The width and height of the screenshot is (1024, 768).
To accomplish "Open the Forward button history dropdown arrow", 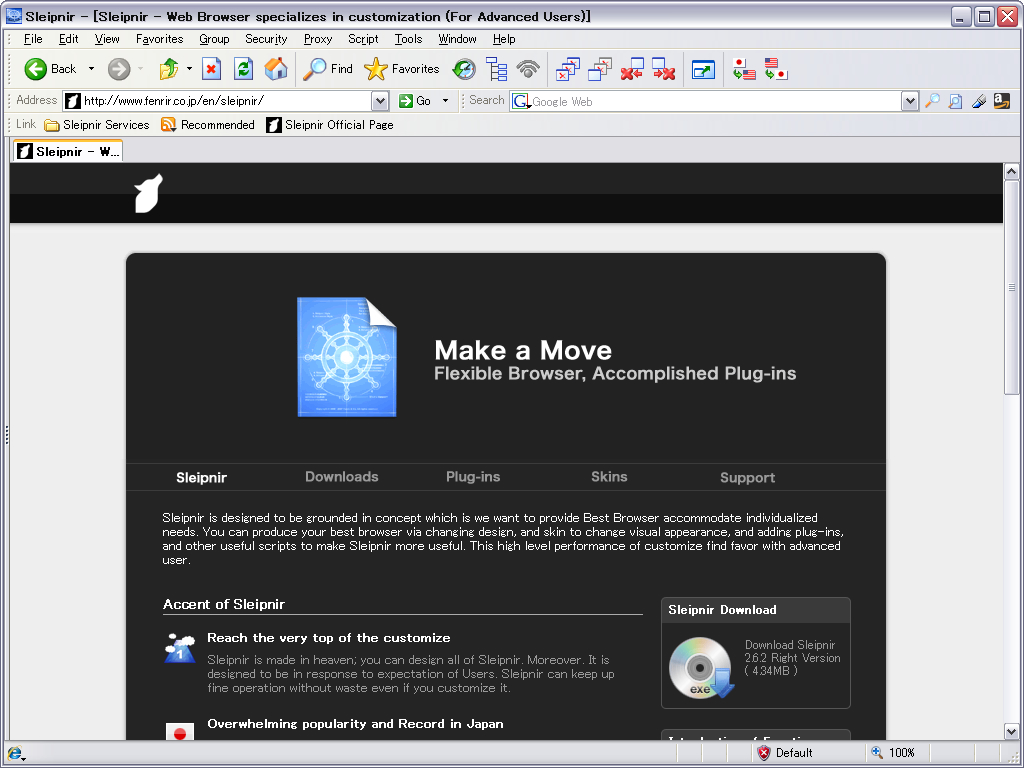I will 140,69.
